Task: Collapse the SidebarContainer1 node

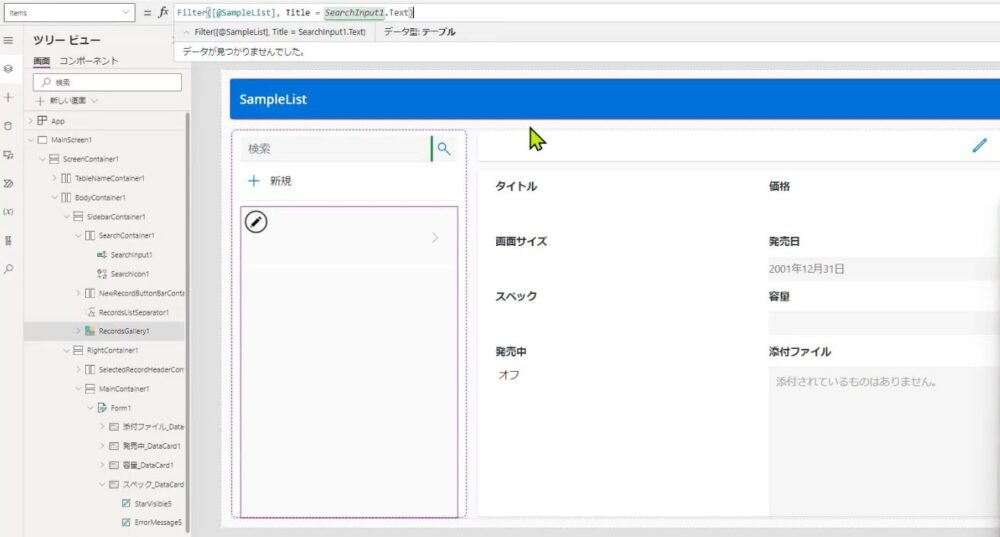Action: pyautogui.click(x=66, y=216)
